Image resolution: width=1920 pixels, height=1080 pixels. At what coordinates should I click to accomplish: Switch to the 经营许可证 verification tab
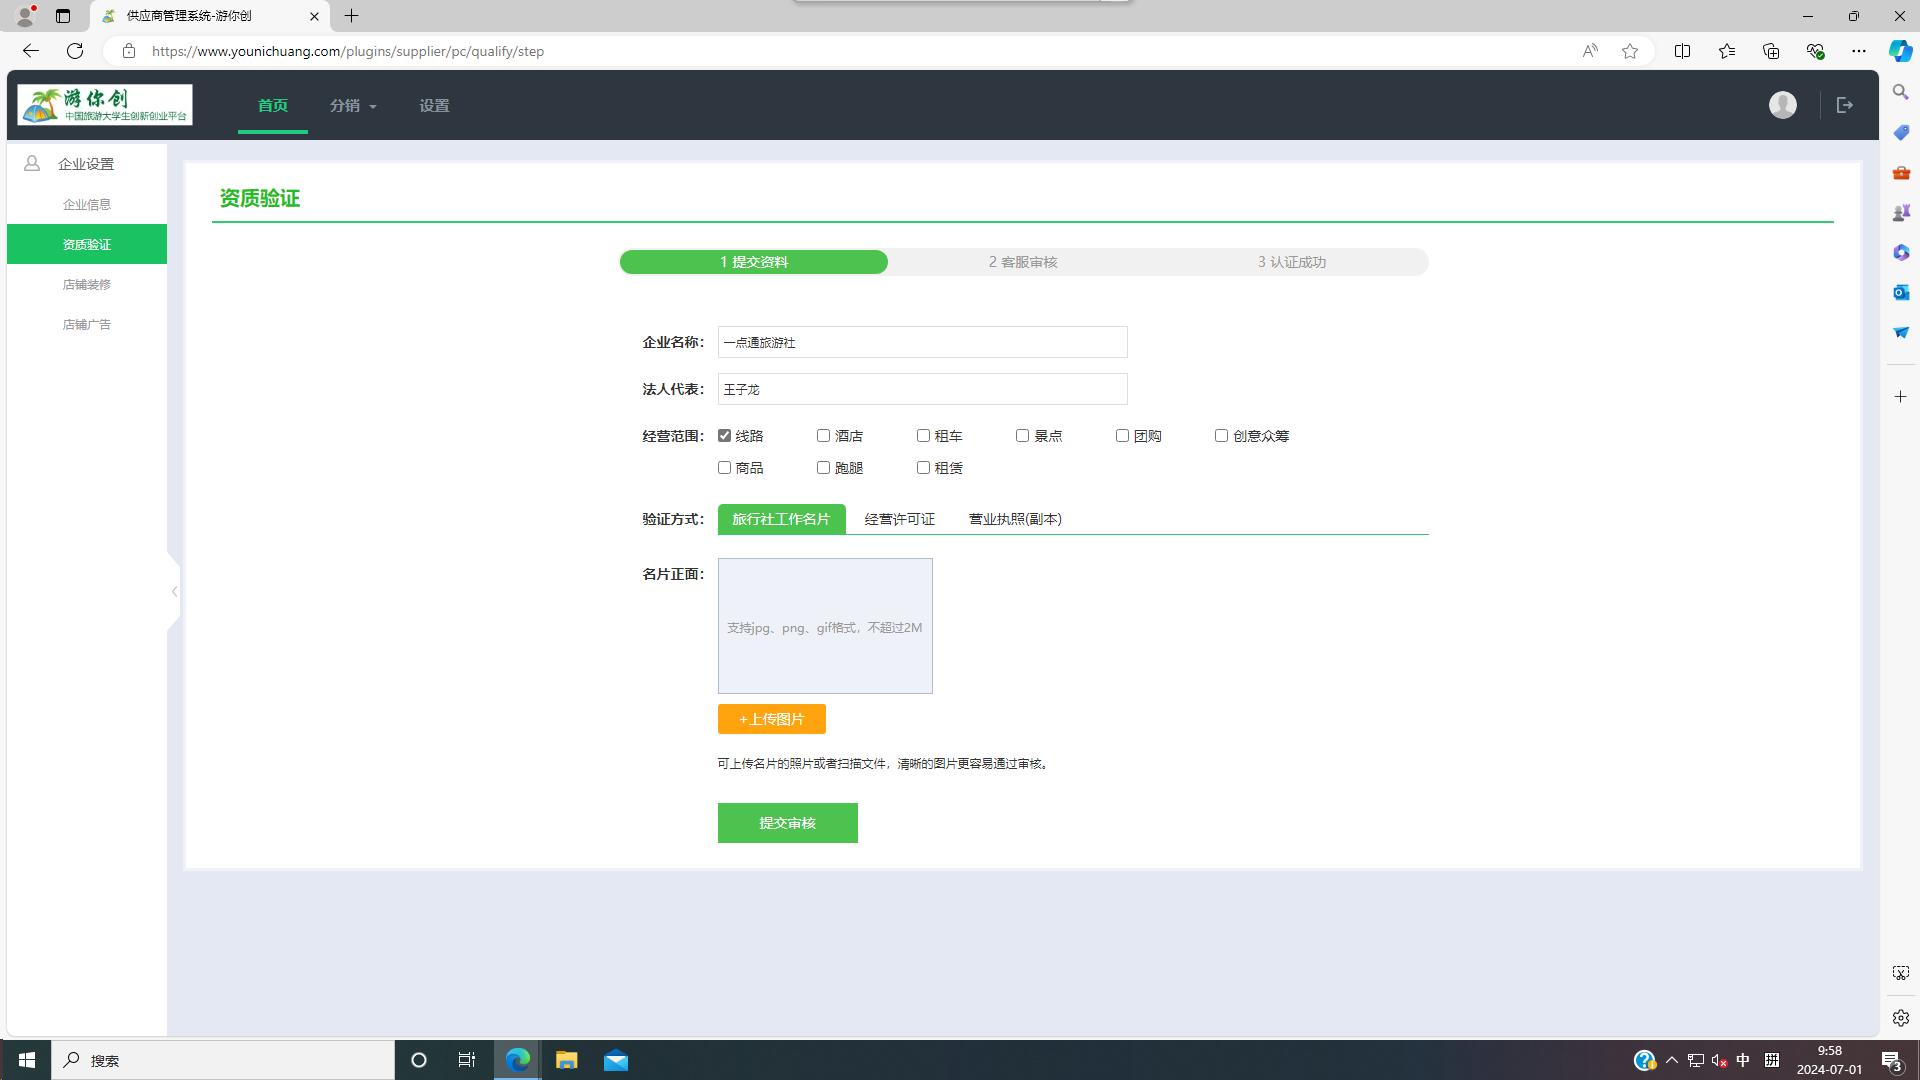coord(899,519)
